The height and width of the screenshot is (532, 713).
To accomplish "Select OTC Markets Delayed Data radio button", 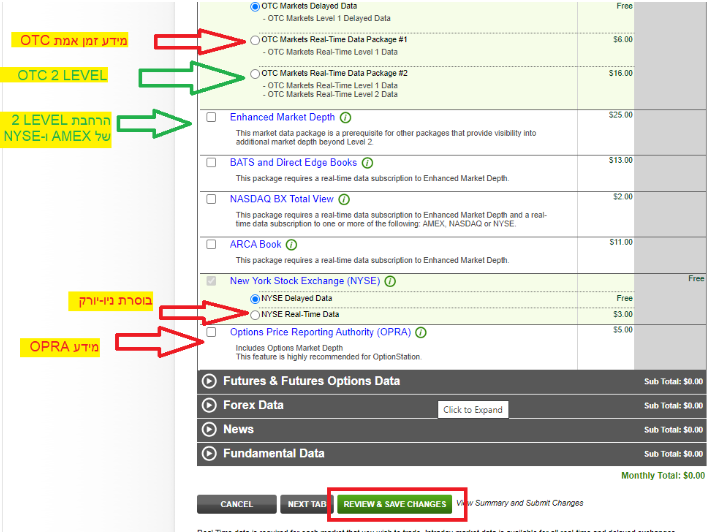I will point(255,7).
